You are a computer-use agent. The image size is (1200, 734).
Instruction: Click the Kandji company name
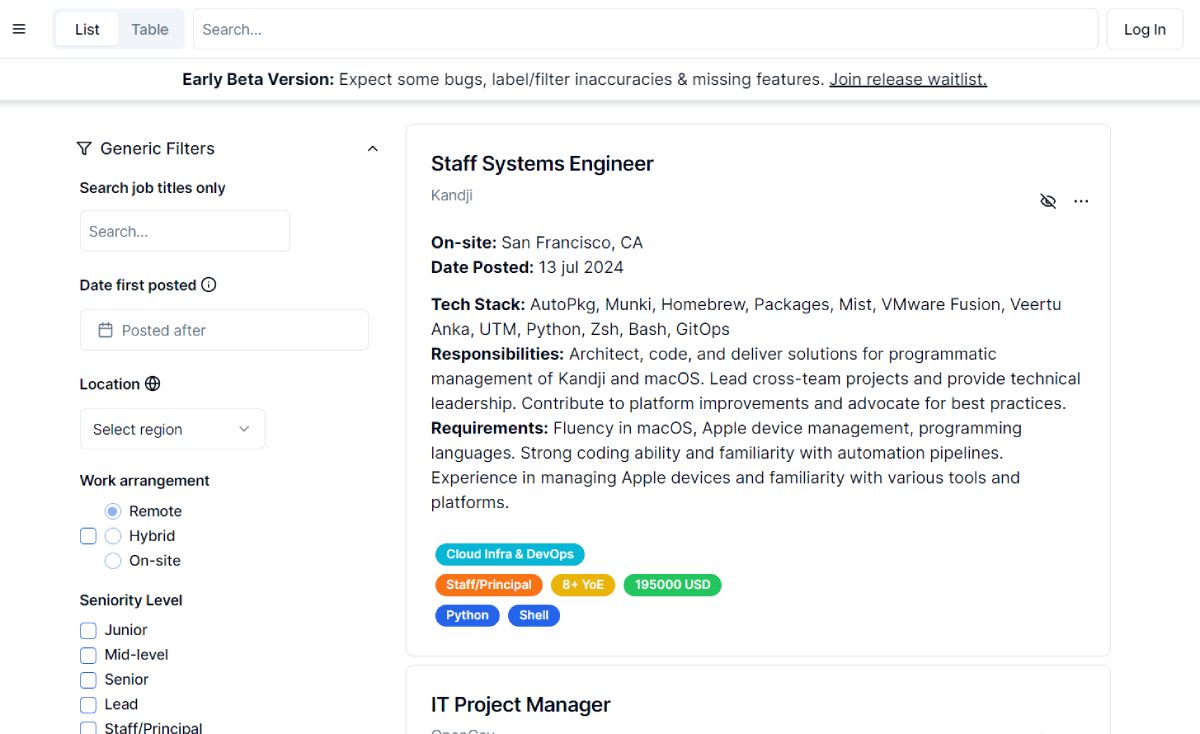452,195
